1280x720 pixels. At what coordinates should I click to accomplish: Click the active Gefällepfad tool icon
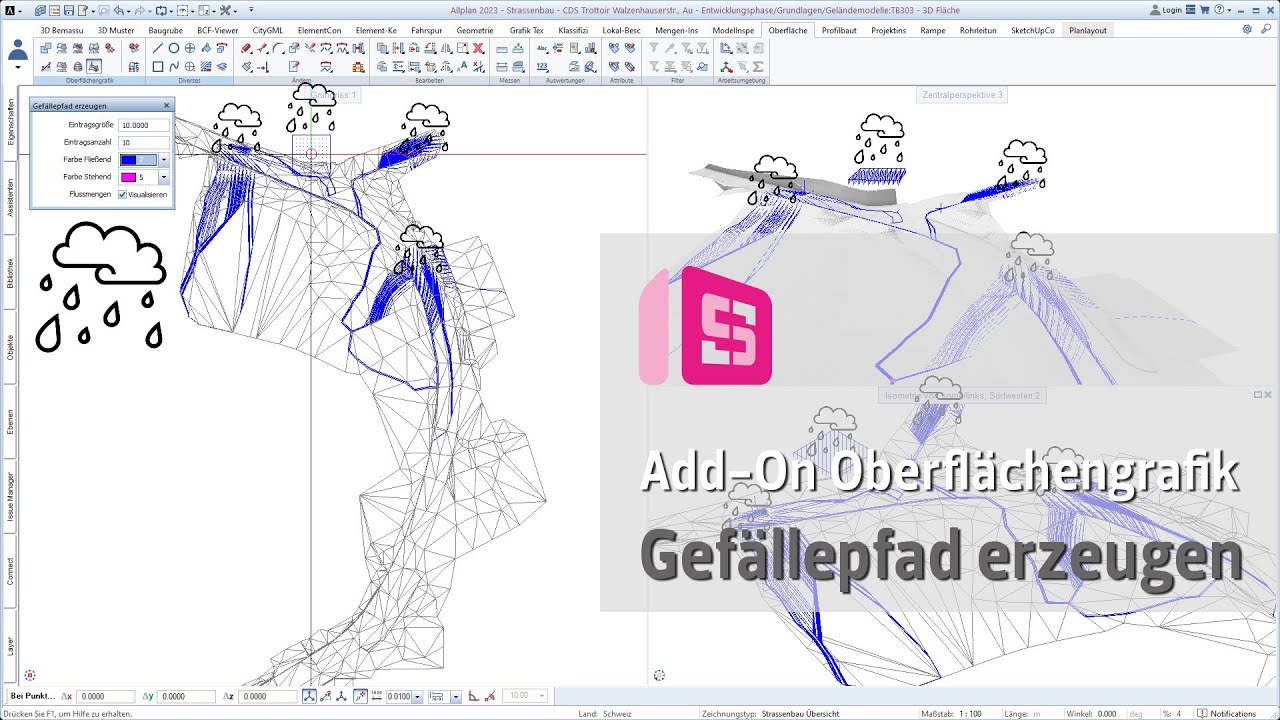[x=93, y=66]
